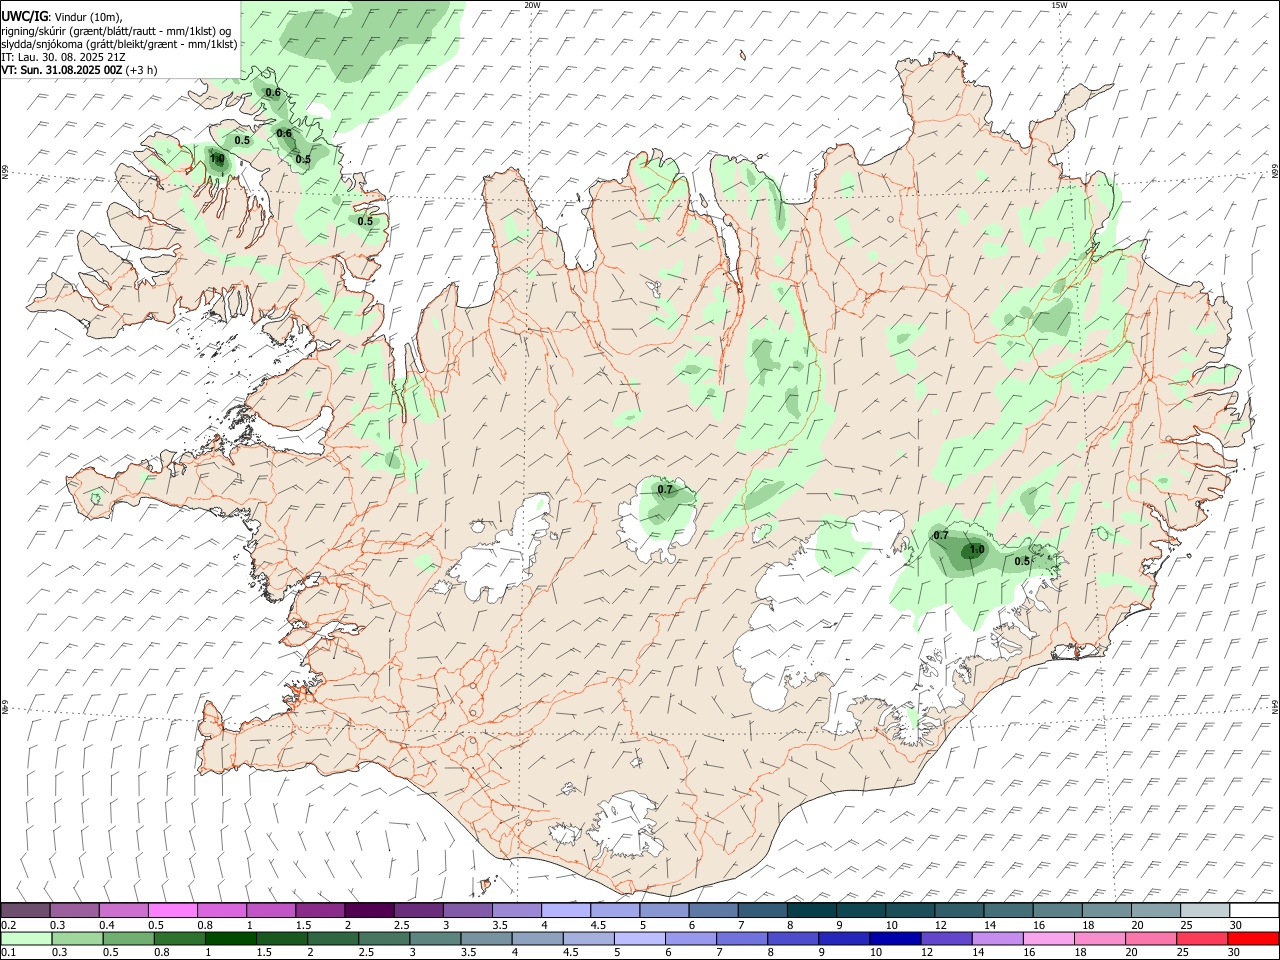The height and width of the screenshot is (960, 1280).
Task: Click the 64N latitude label on right edge
Action: click(1275, 706)
